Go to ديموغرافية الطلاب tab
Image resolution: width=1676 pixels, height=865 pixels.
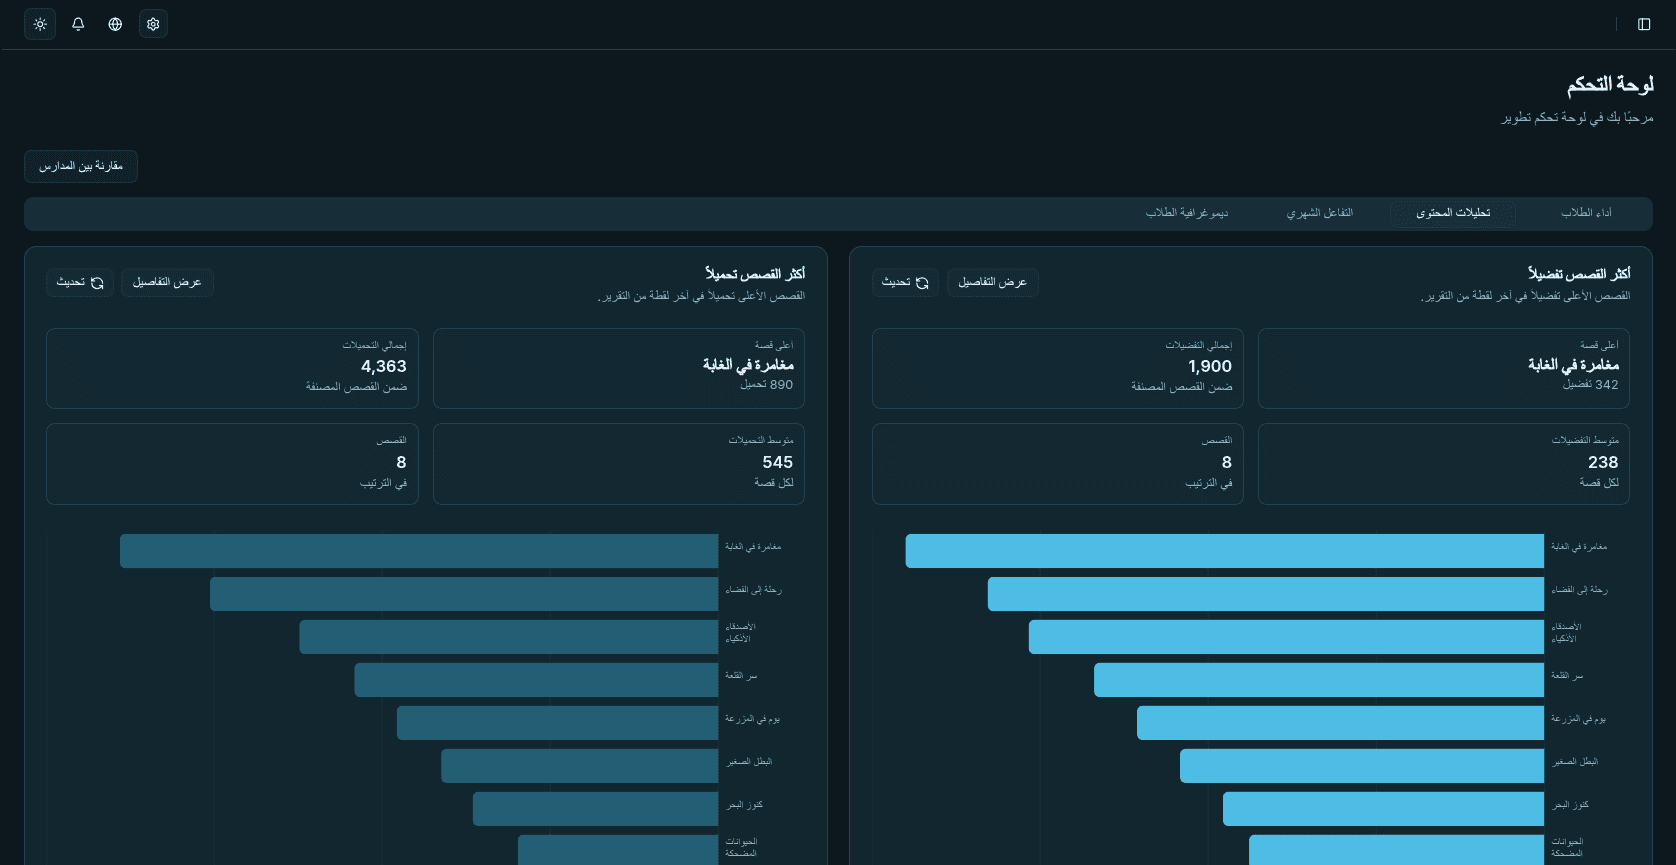click(x=1187, y=213)
